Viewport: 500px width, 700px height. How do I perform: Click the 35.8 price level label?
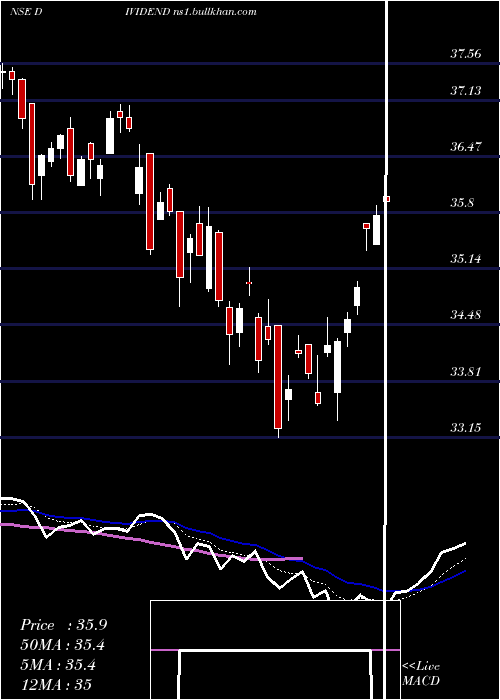pos(462,203)
